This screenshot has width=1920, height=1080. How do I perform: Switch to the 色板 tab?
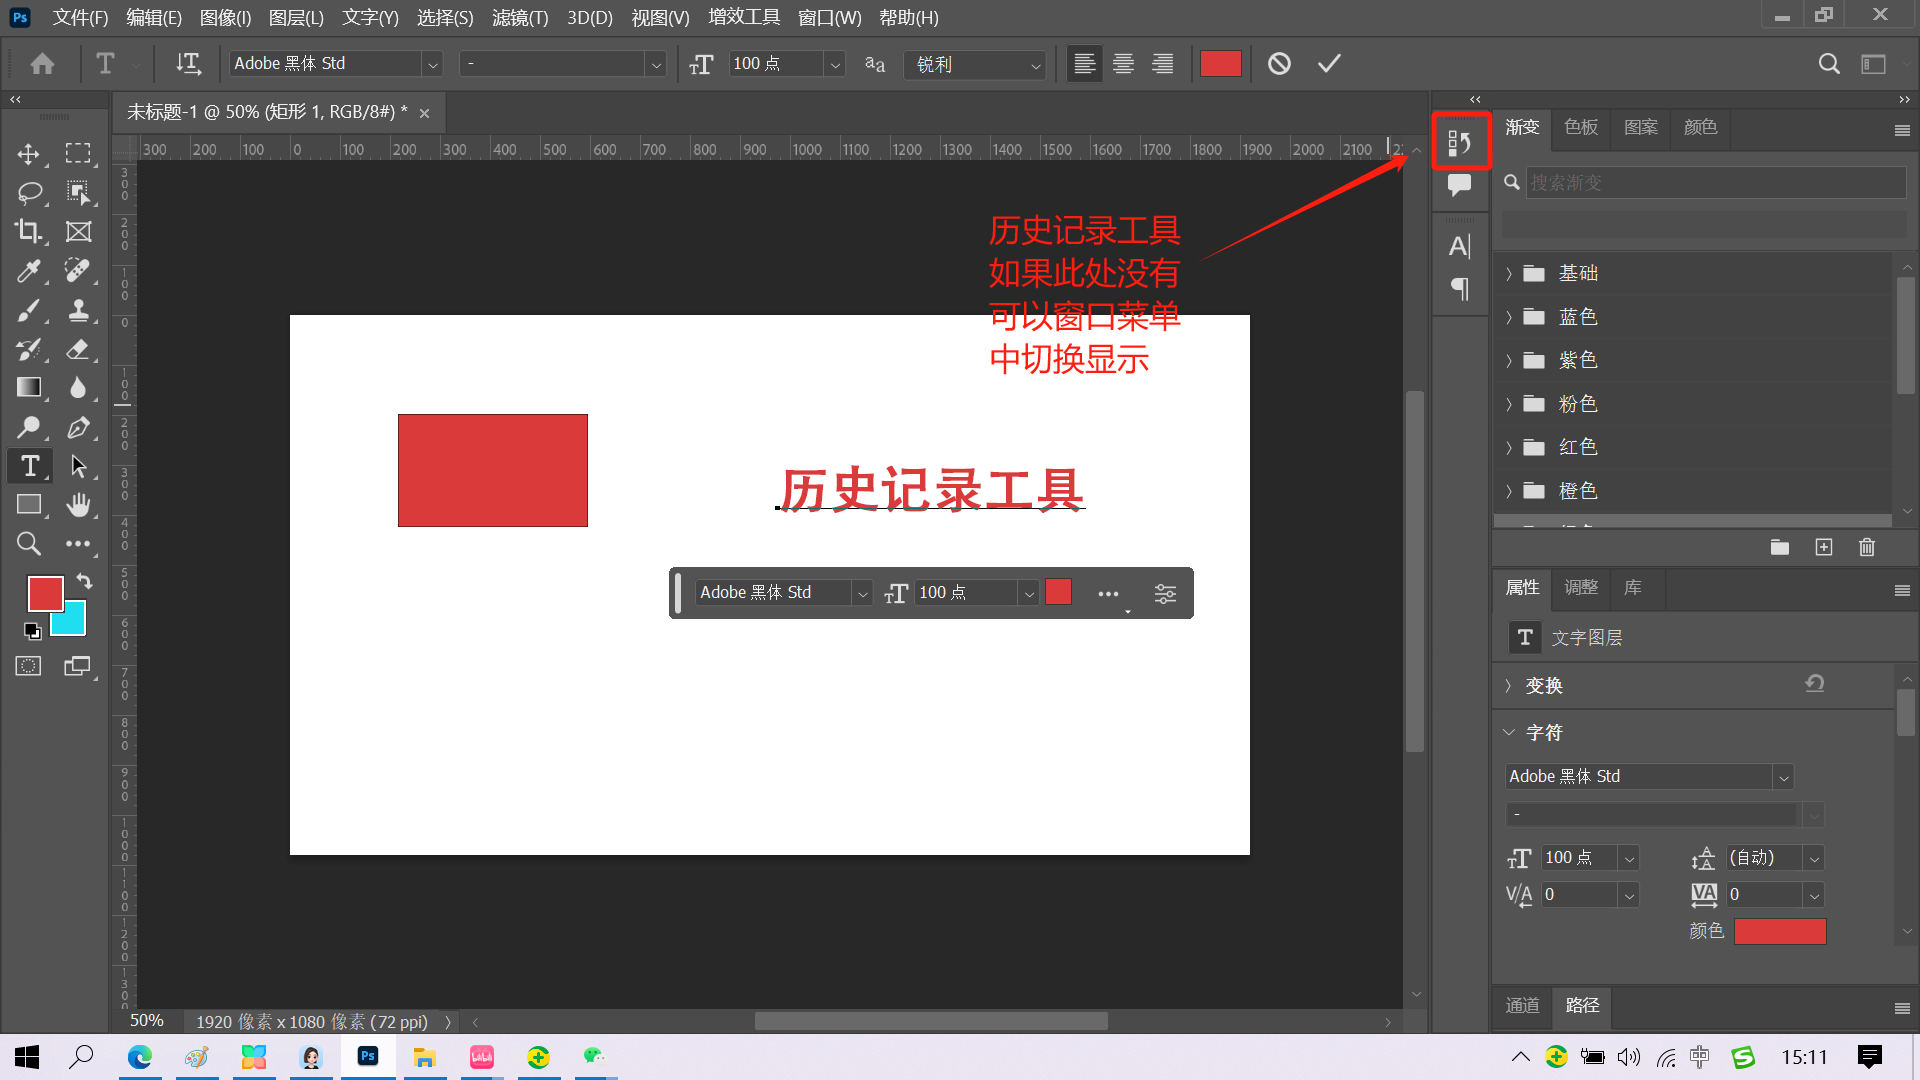[1581, 127]
